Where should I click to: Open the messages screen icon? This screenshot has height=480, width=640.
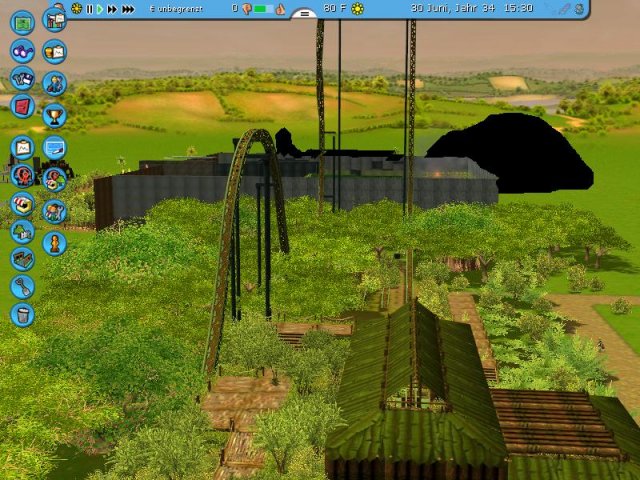(55, 148)
